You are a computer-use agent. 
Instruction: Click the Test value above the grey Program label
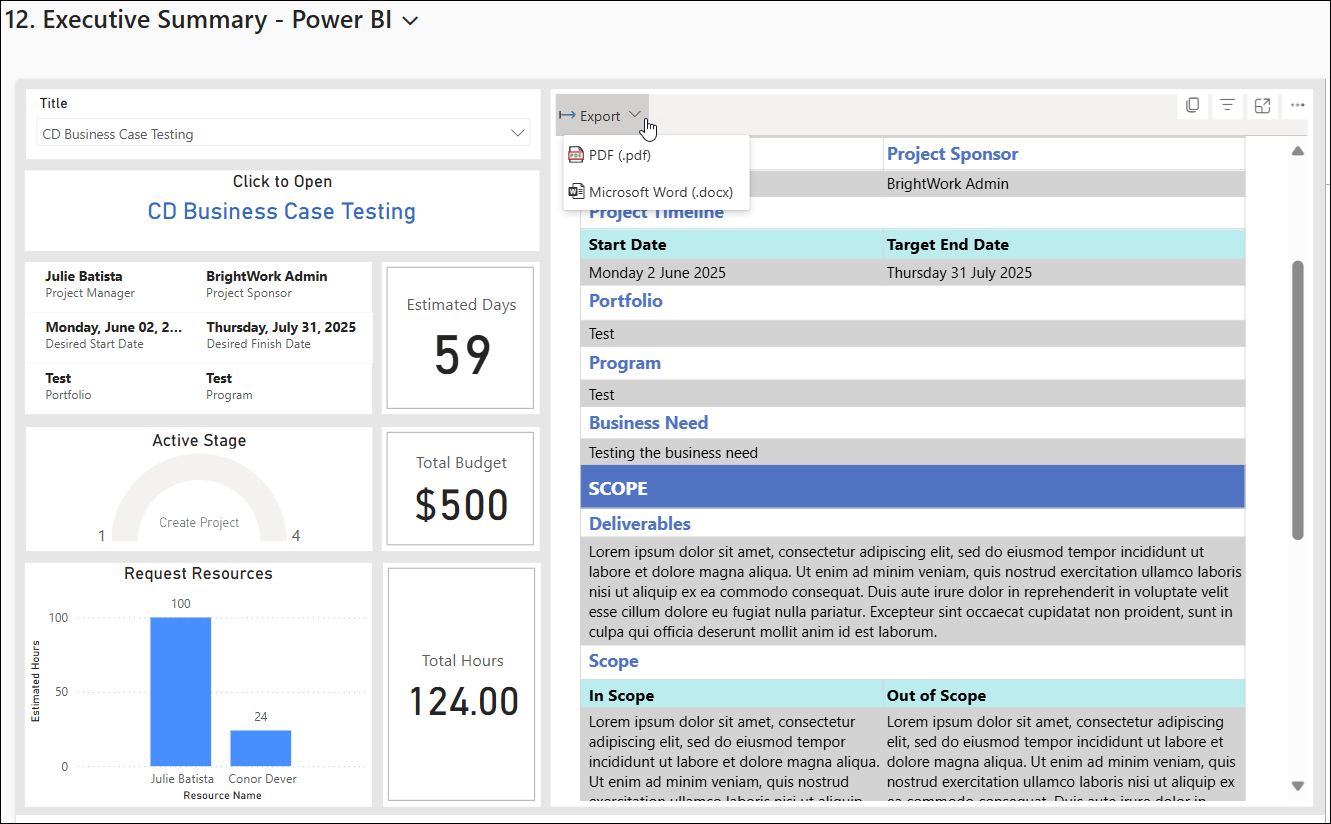(x=219, y=379)
